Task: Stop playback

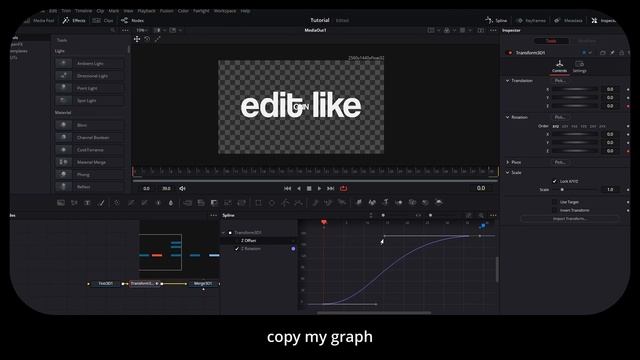Action: click(x=309, y=188)
